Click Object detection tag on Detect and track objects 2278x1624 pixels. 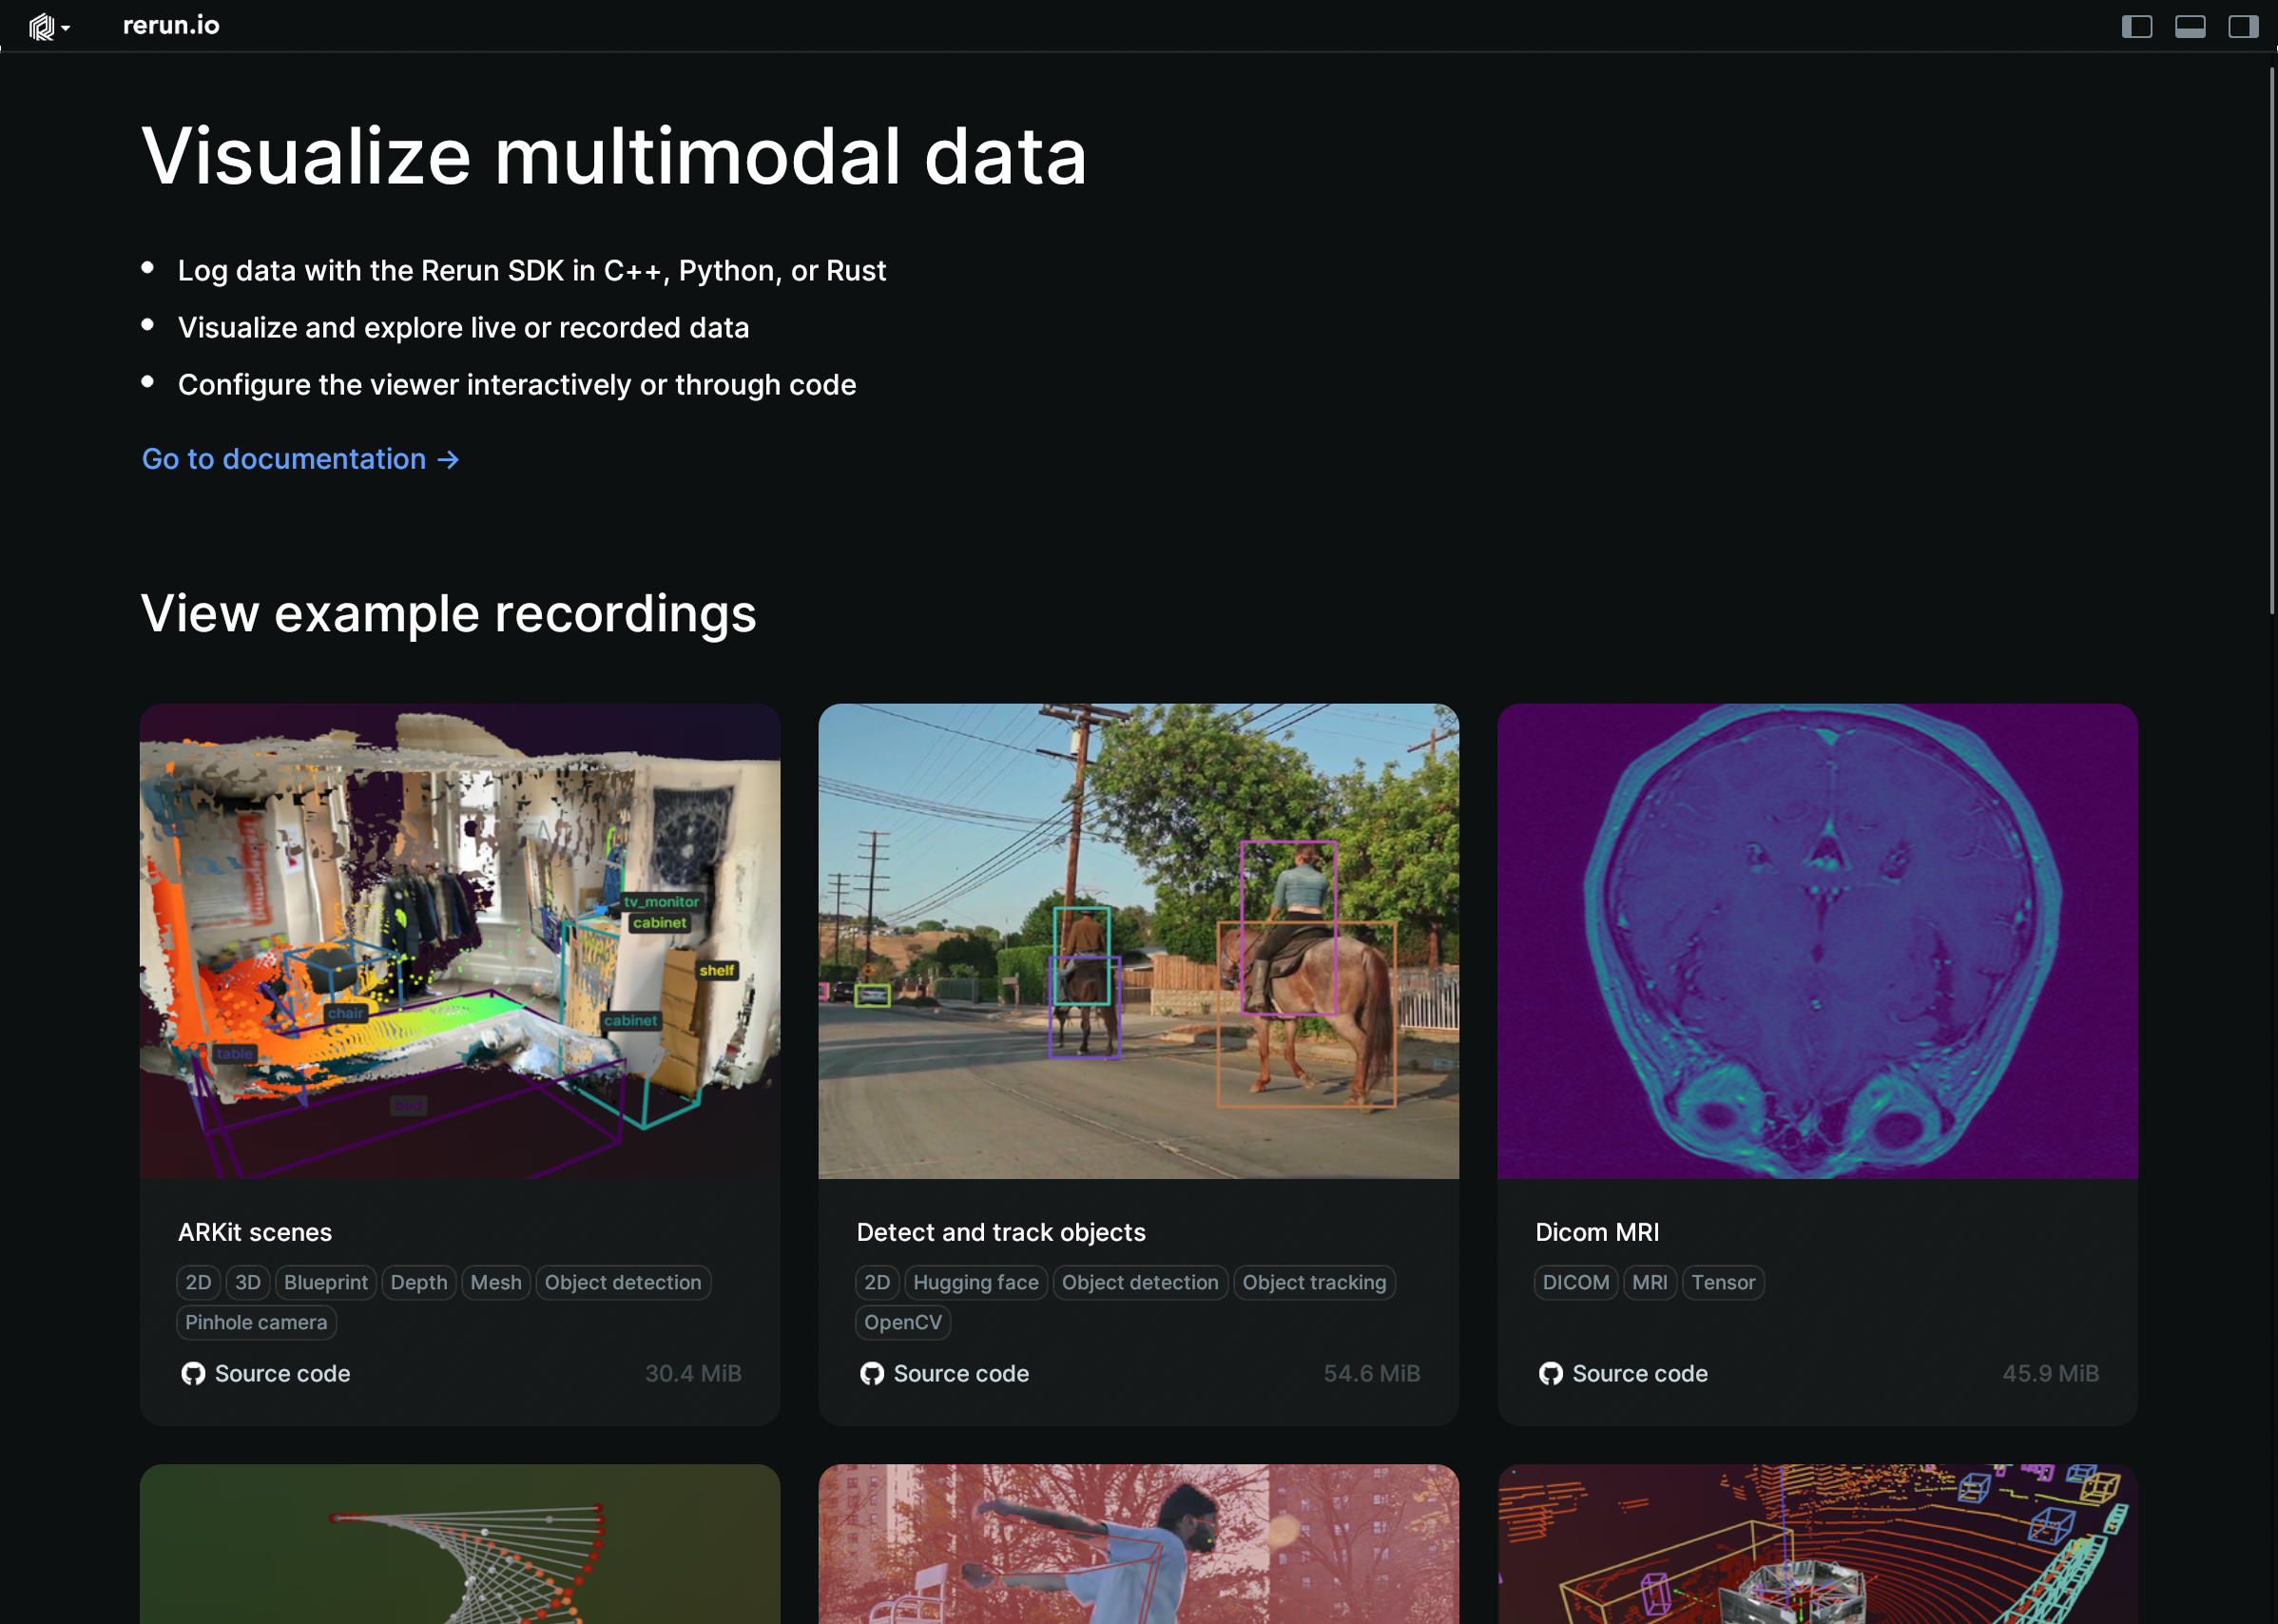1140,1282
